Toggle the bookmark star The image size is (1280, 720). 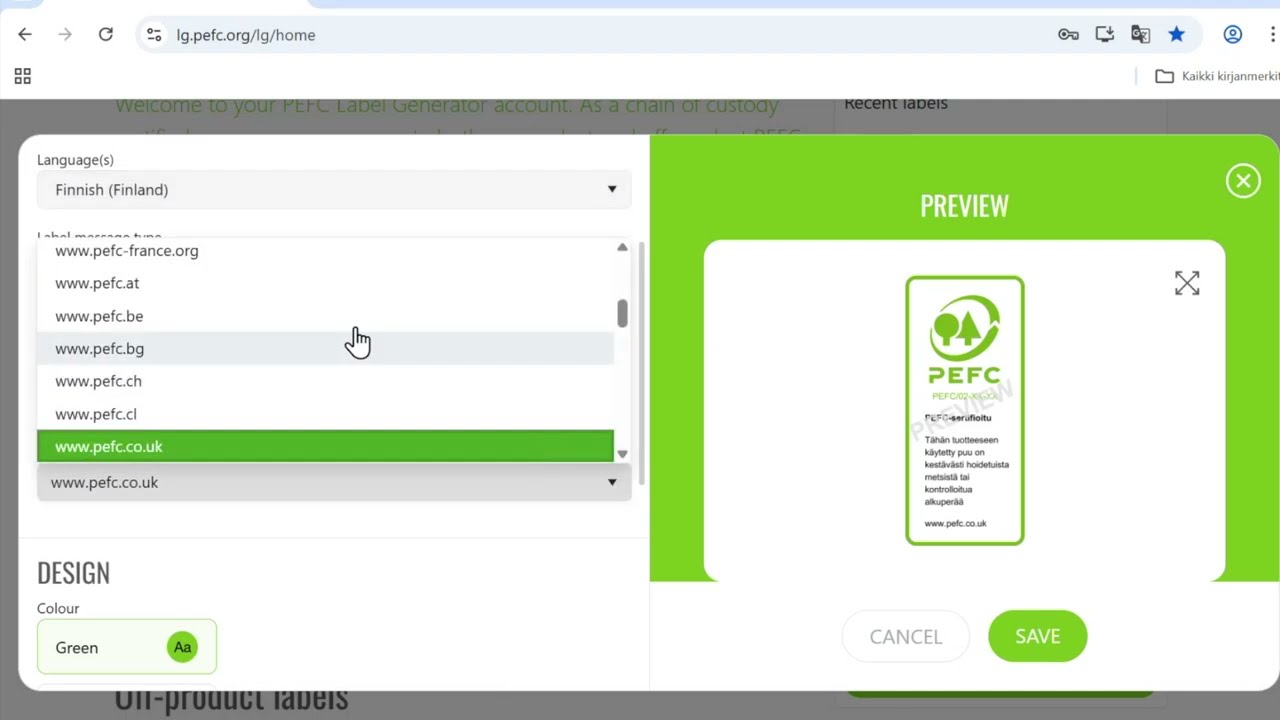pos(1176,35)
